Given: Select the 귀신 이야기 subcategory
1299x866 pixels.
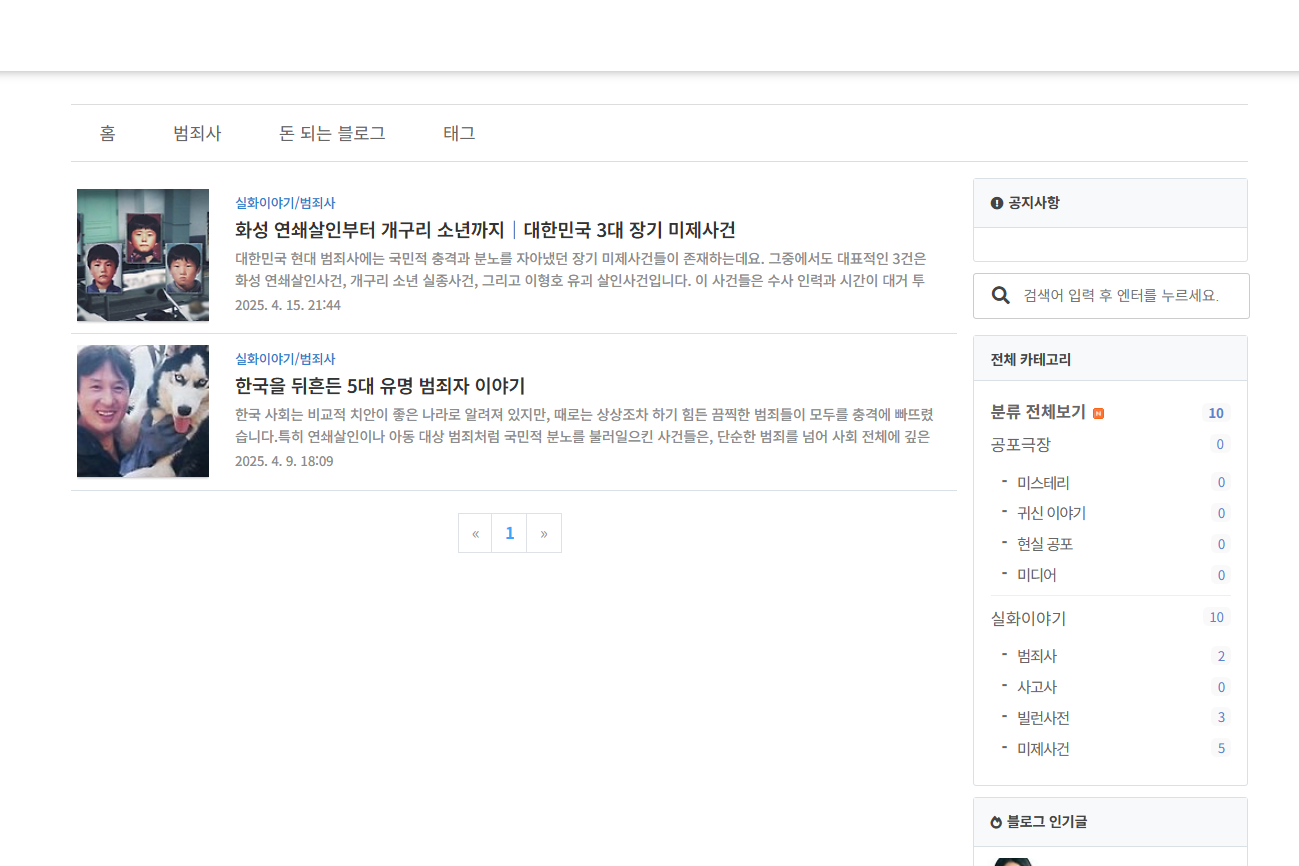Looking at the screenshot, I should point(1051,513).
